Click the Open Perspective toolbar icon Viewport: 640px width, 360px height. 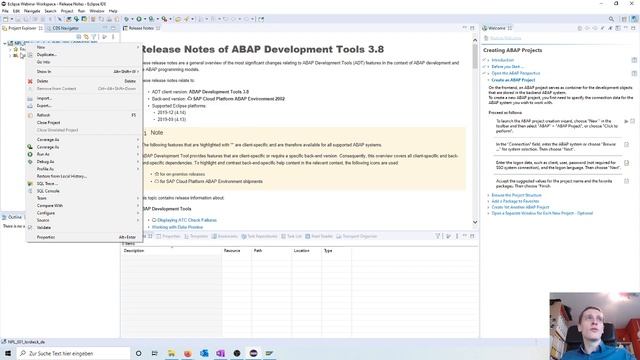click(624, 19)
